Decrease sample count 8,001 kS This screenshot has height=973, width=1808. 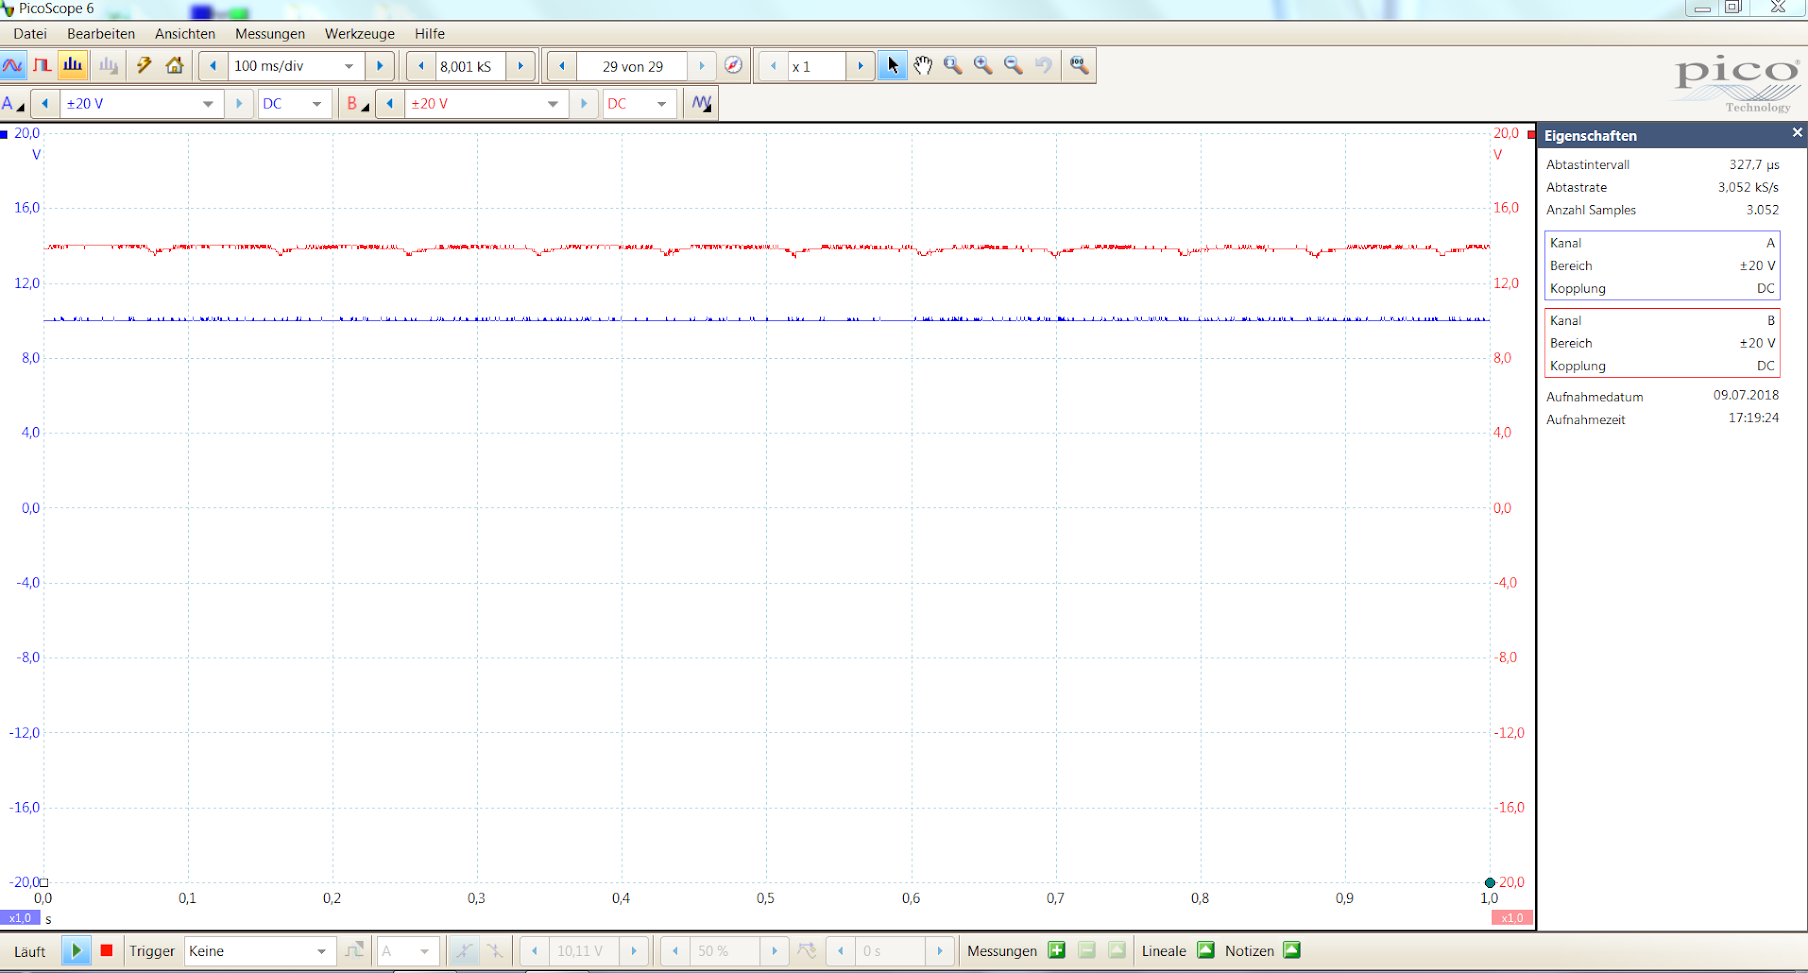pyautogui.click(x=421, y=66)
